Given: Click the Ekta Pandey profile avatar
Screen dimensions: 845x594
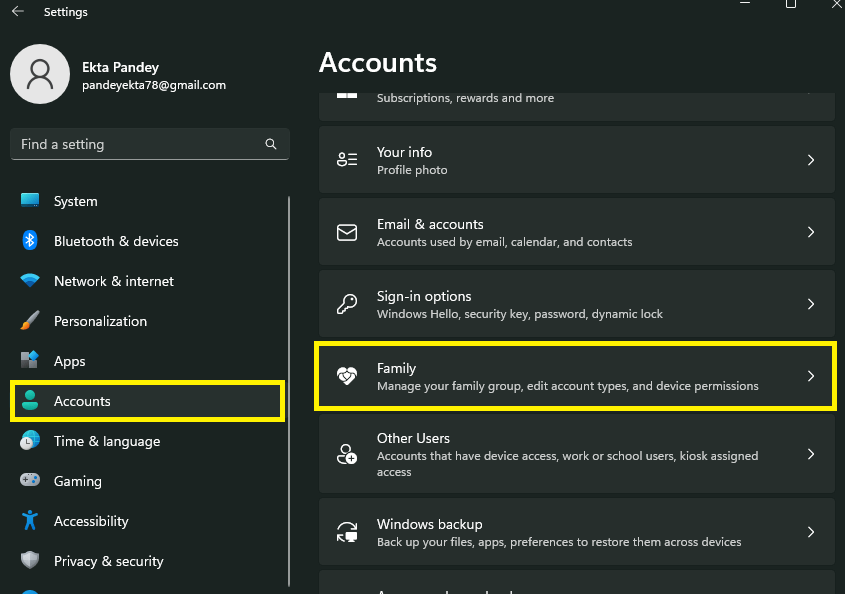Looking at the screenshot, I should (x=40, y=76).
